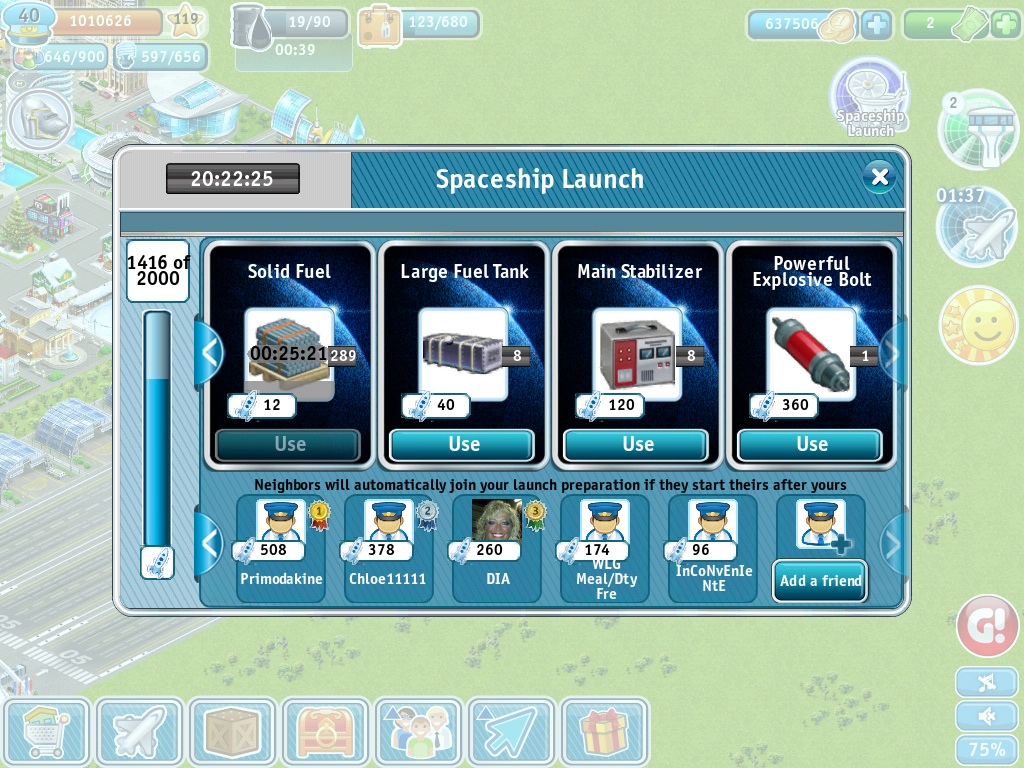Screen dimensions: 1024x768
Task: Tap the fuel barrel icon
Action: pos(251,27)
